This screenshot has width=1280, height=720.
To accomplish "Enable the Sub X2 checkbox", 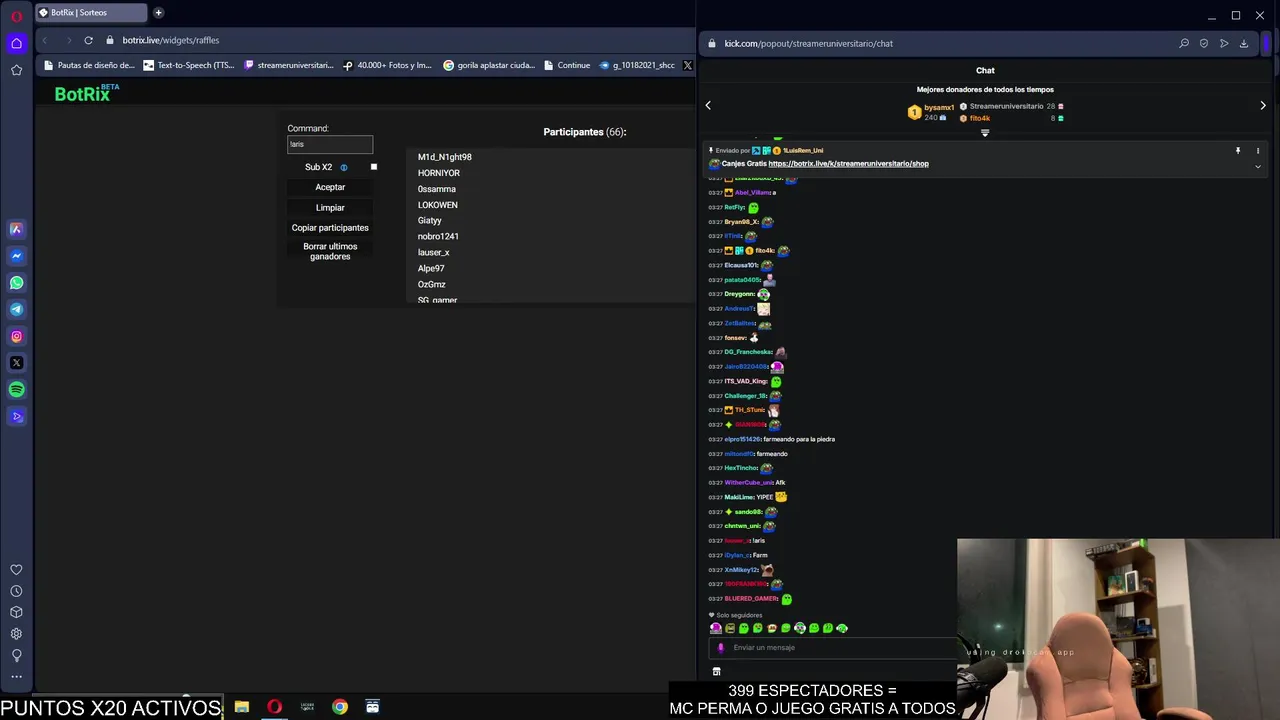I will pyautogui.click(x=374, y=167).
